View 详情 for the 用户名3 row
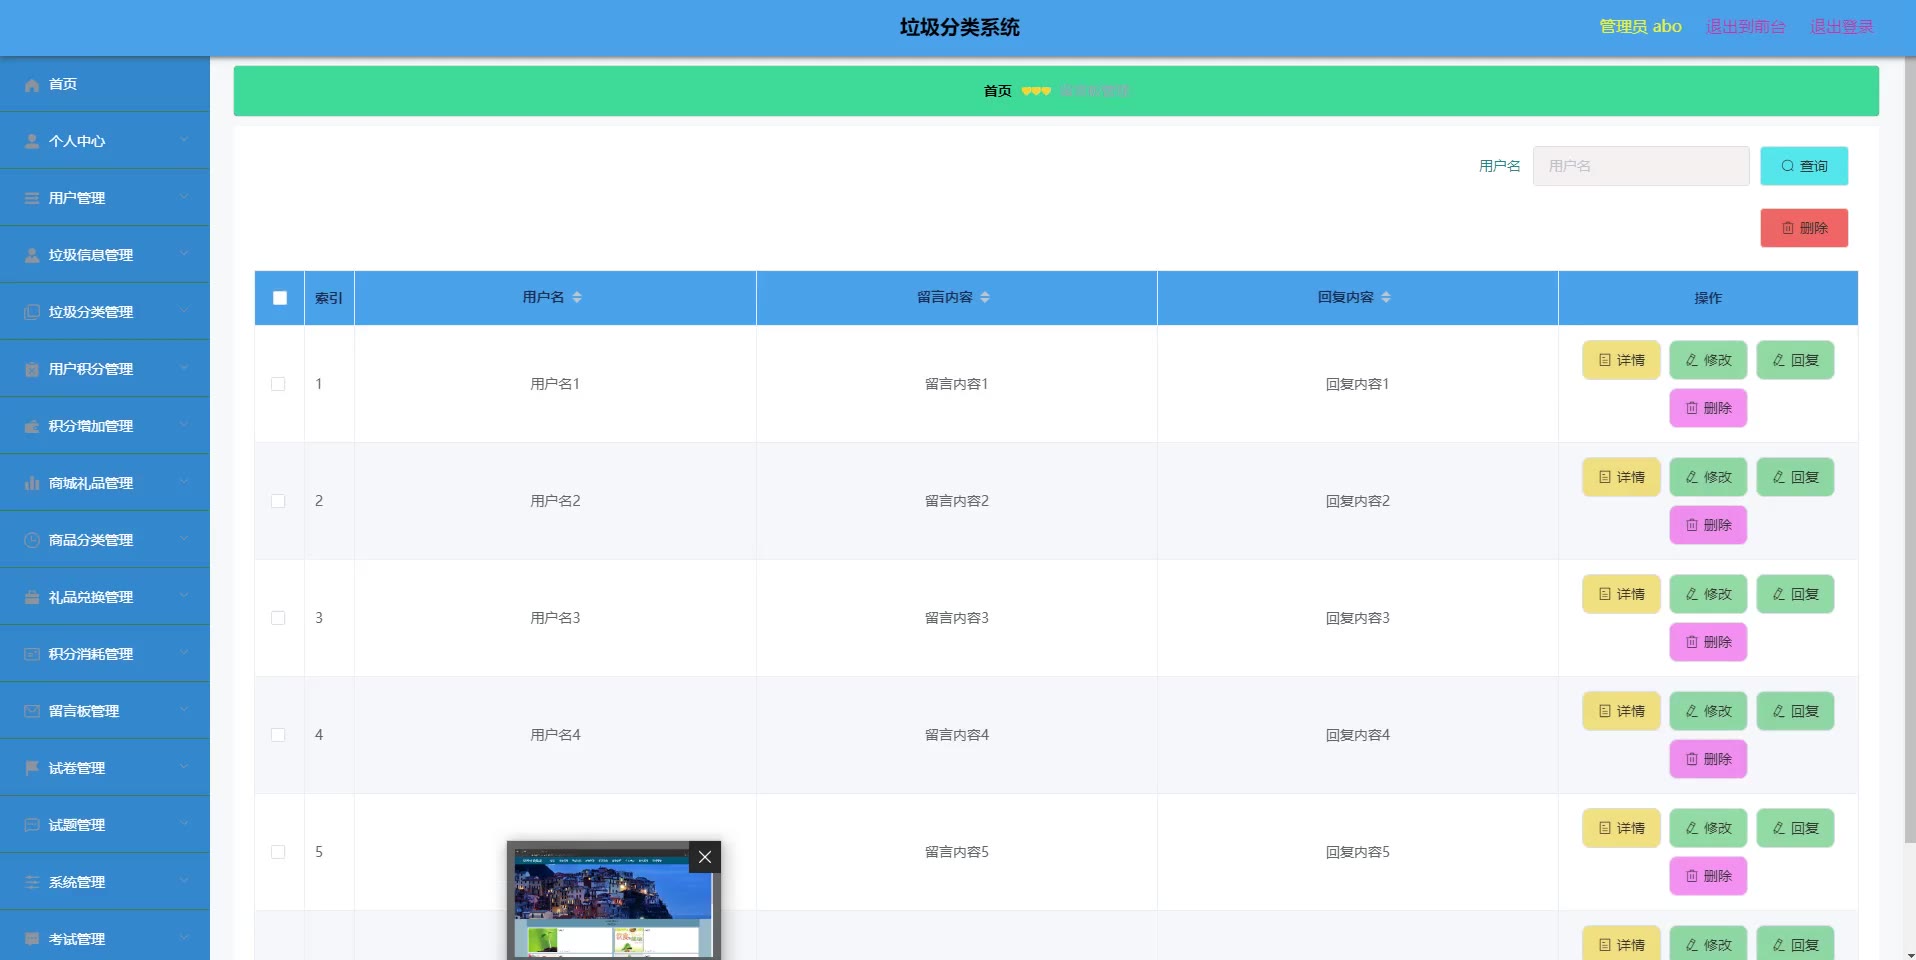Viewport: 1916px width, 960px height. tap(1621, 594)
